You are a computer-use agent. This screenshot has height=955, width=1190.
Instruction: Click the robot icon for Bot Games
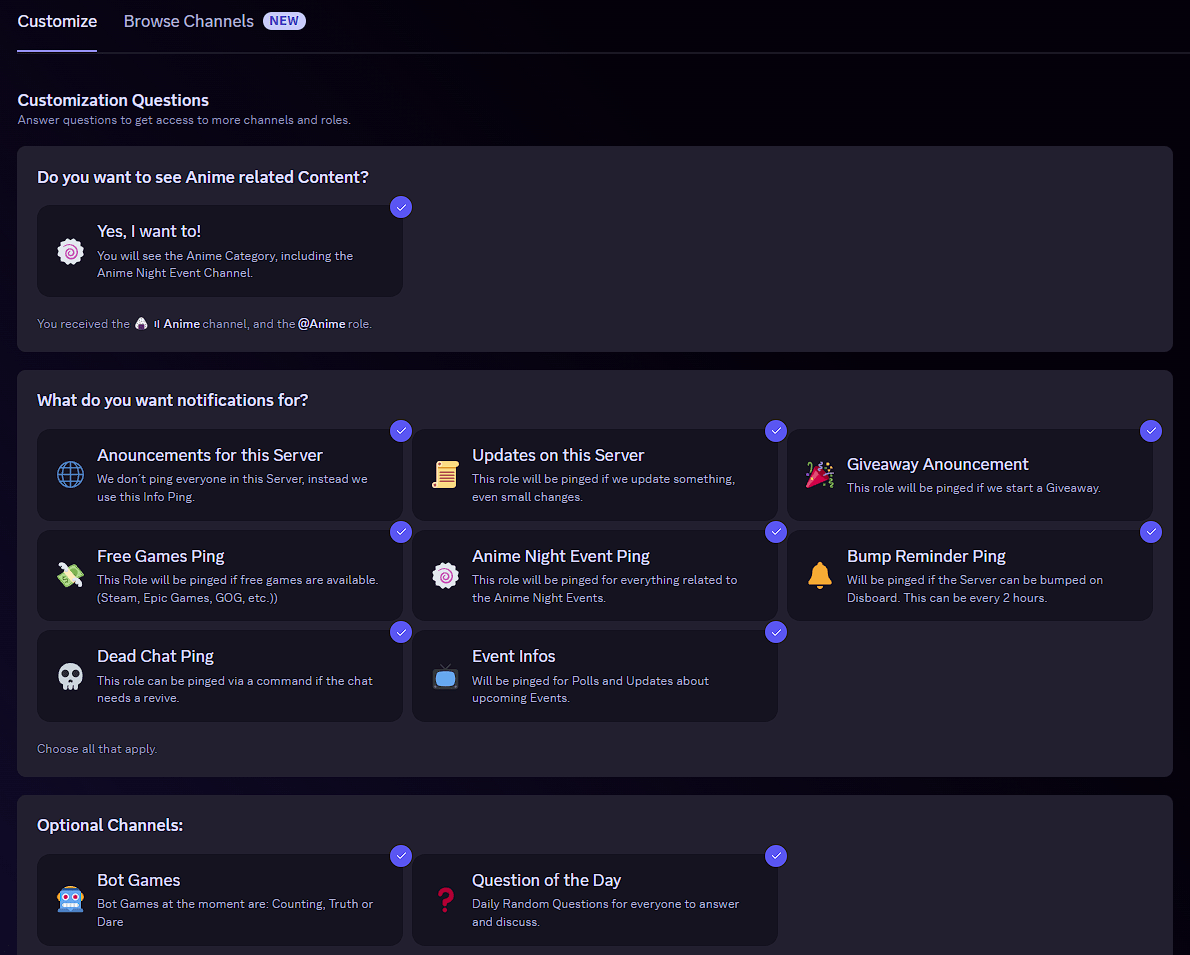click(70, 900)
